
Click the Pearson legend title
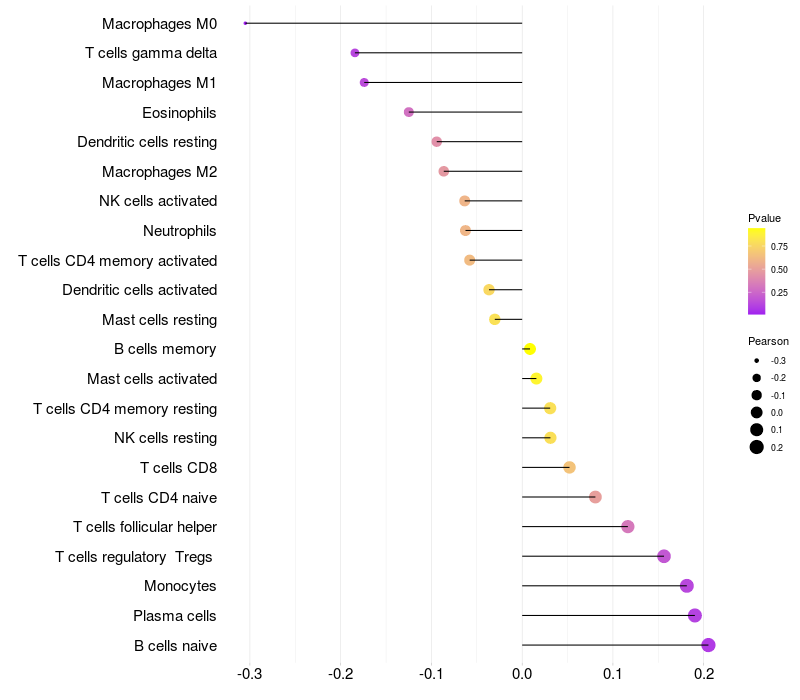pos(768,341)
